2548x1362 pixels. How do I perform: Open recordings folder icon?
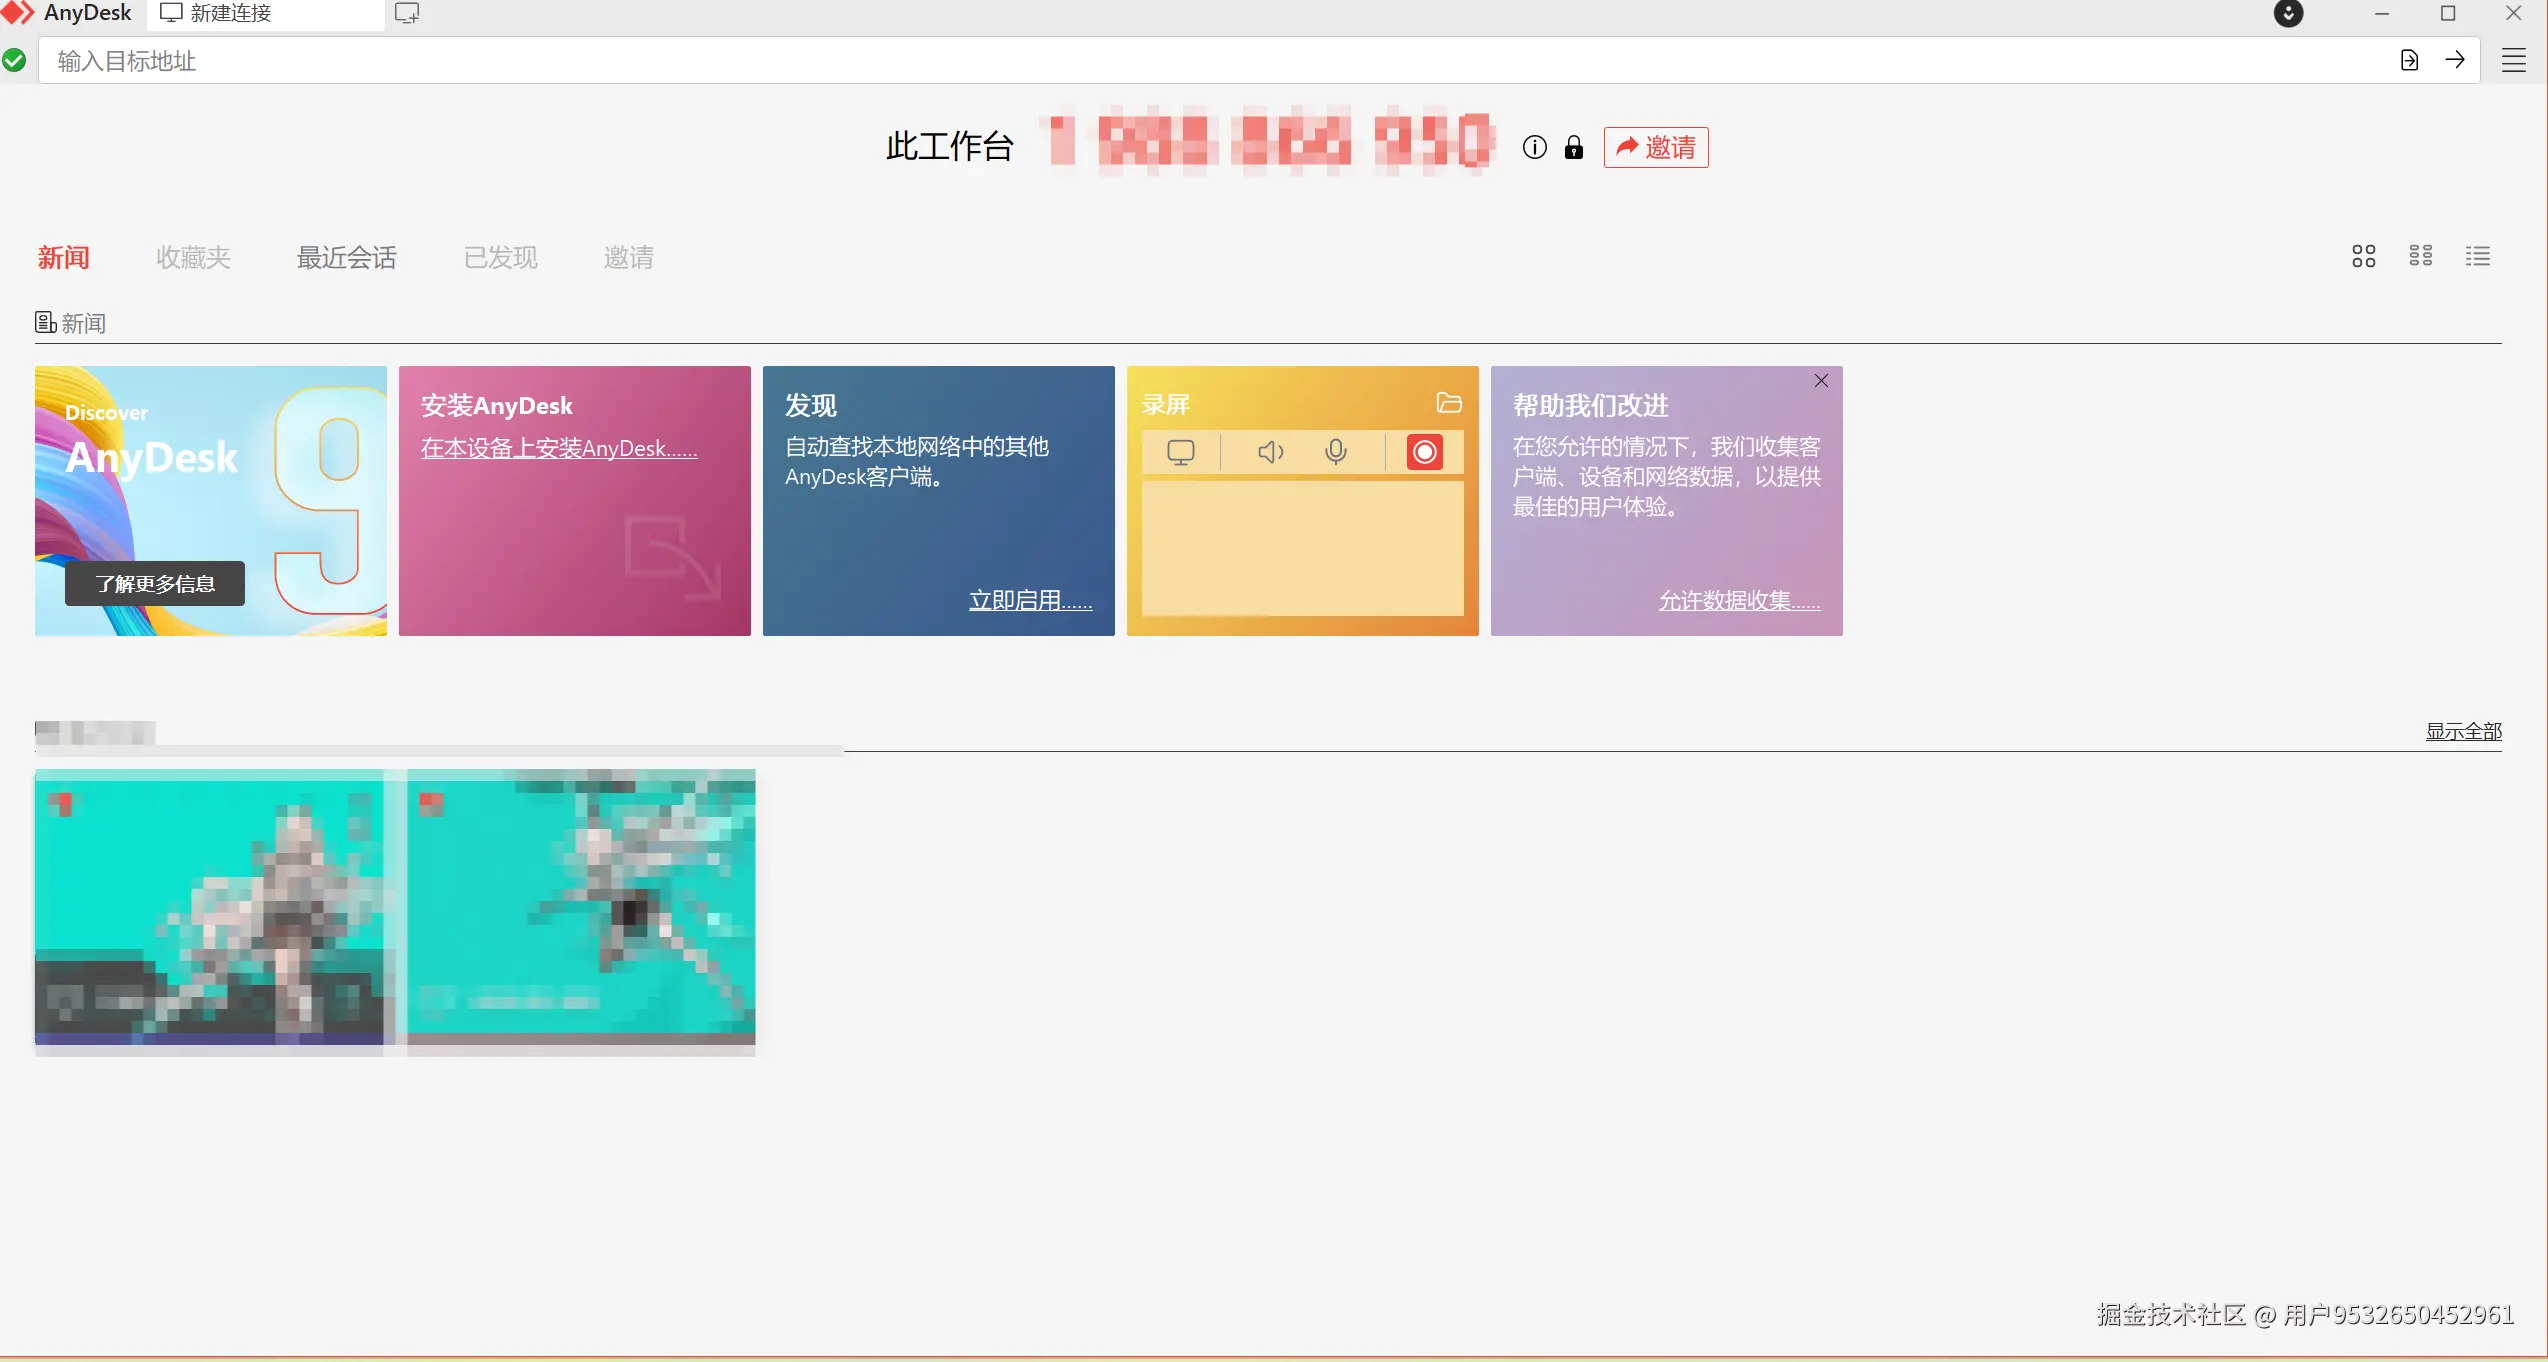click(x=1448, y=403)
